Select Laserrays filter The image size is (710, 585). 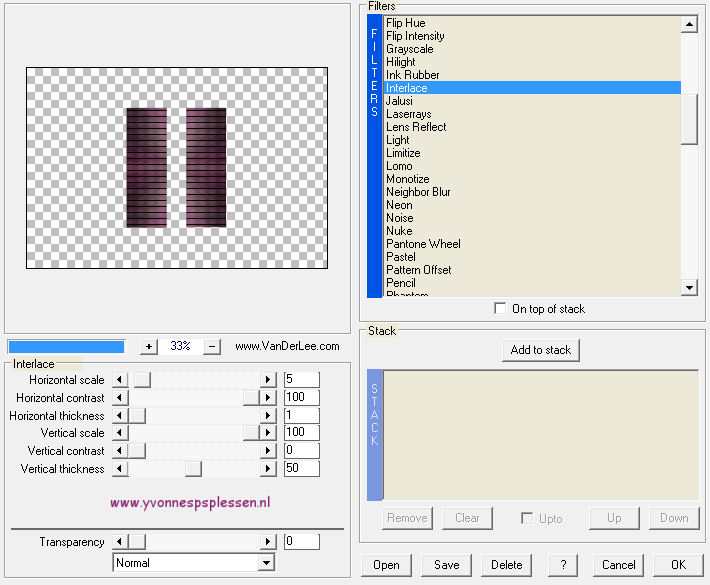pos(532,114)
